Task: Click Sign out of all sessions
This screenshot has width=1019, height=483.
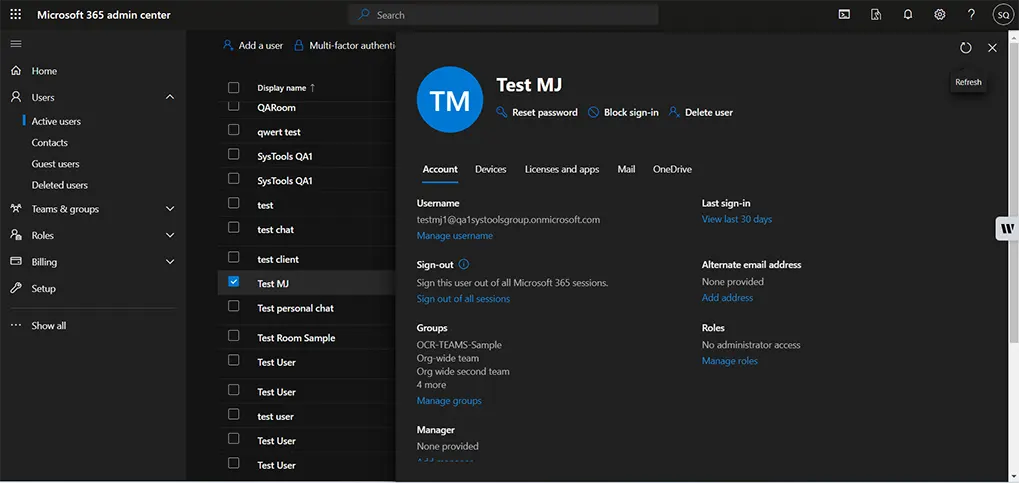Action: click(x=463, y=299)
